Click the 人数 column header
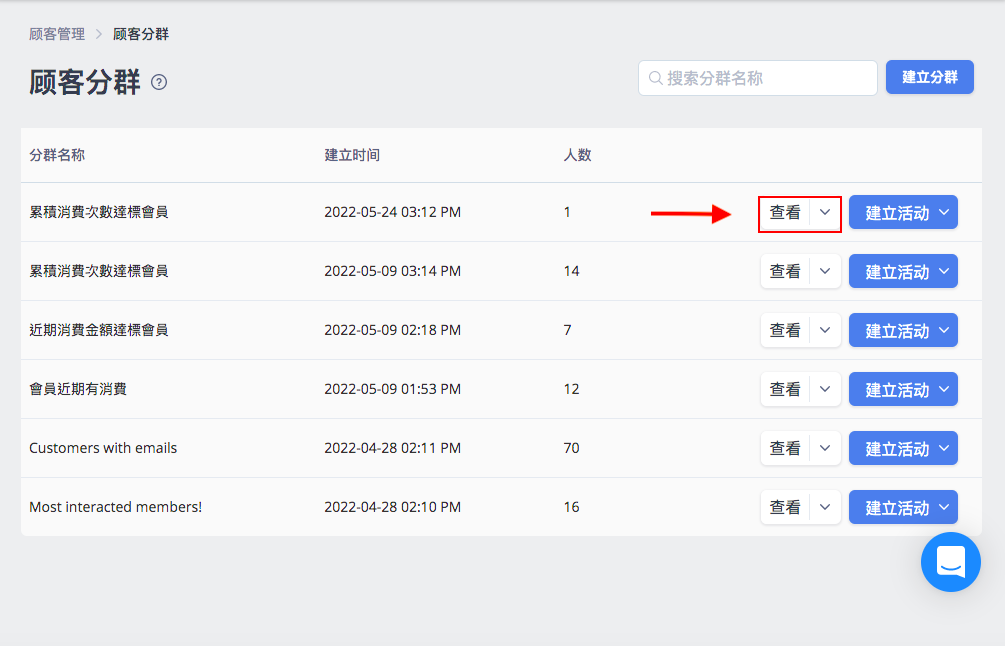1005x646 pixels. pyautogui.click(x=577, y=155)
